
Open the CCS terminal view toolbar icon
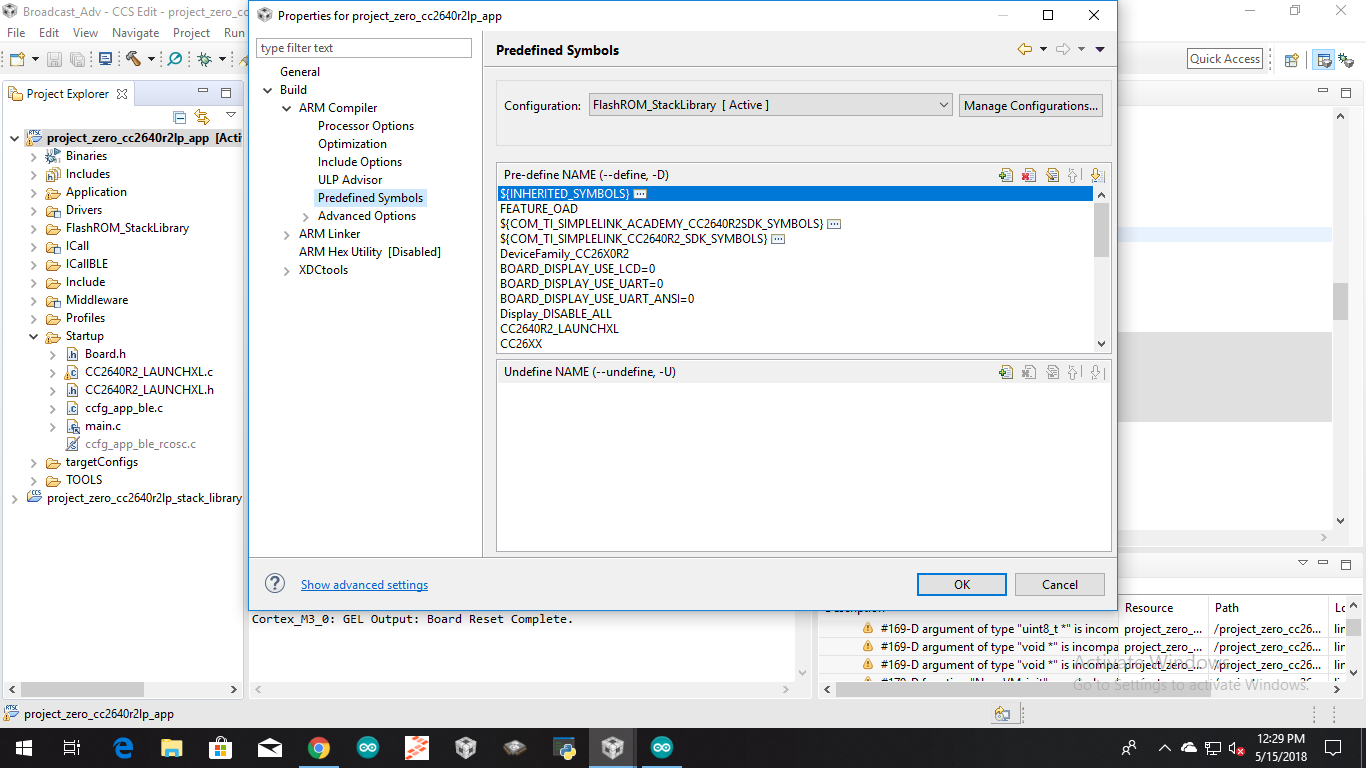tap(105, 59)
